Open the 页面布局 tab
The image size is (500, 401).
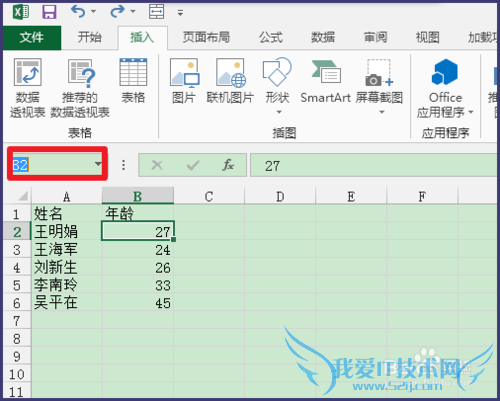click(206, 37)
